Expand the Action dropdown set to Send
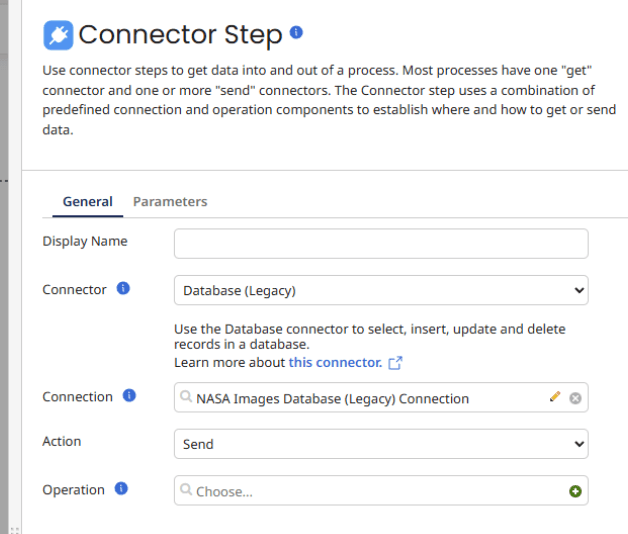The width and height of the screenshot is (628, 534). 380,443
